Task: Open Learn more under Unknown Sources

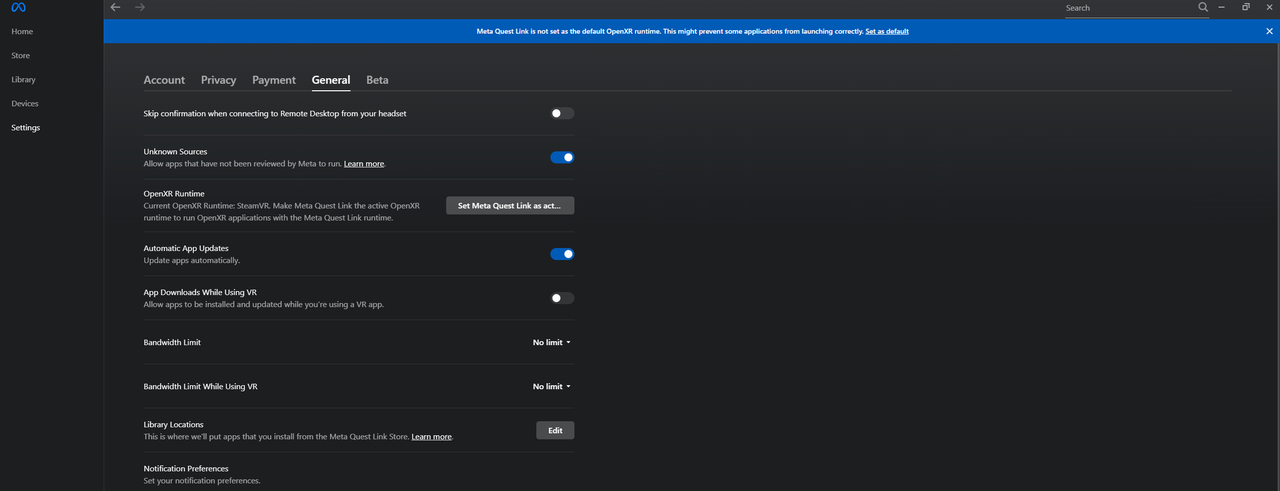Action: pyautogui.click(x=364, y=163)
